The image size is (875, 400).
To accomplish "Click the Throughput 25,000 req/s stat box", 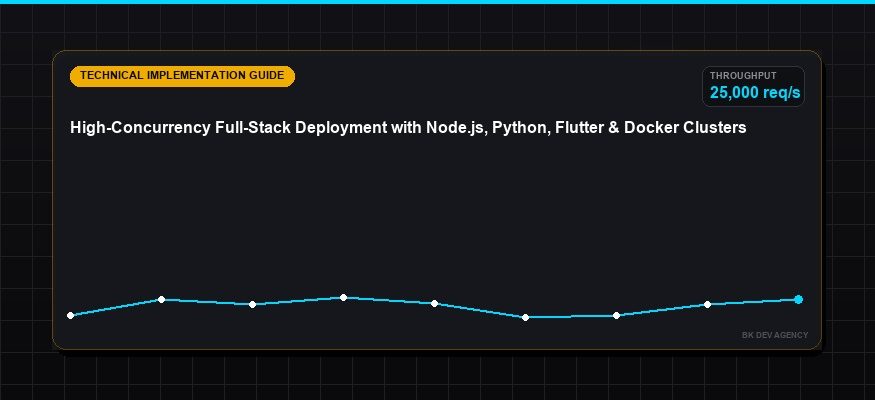I will [x=753, y=86].
